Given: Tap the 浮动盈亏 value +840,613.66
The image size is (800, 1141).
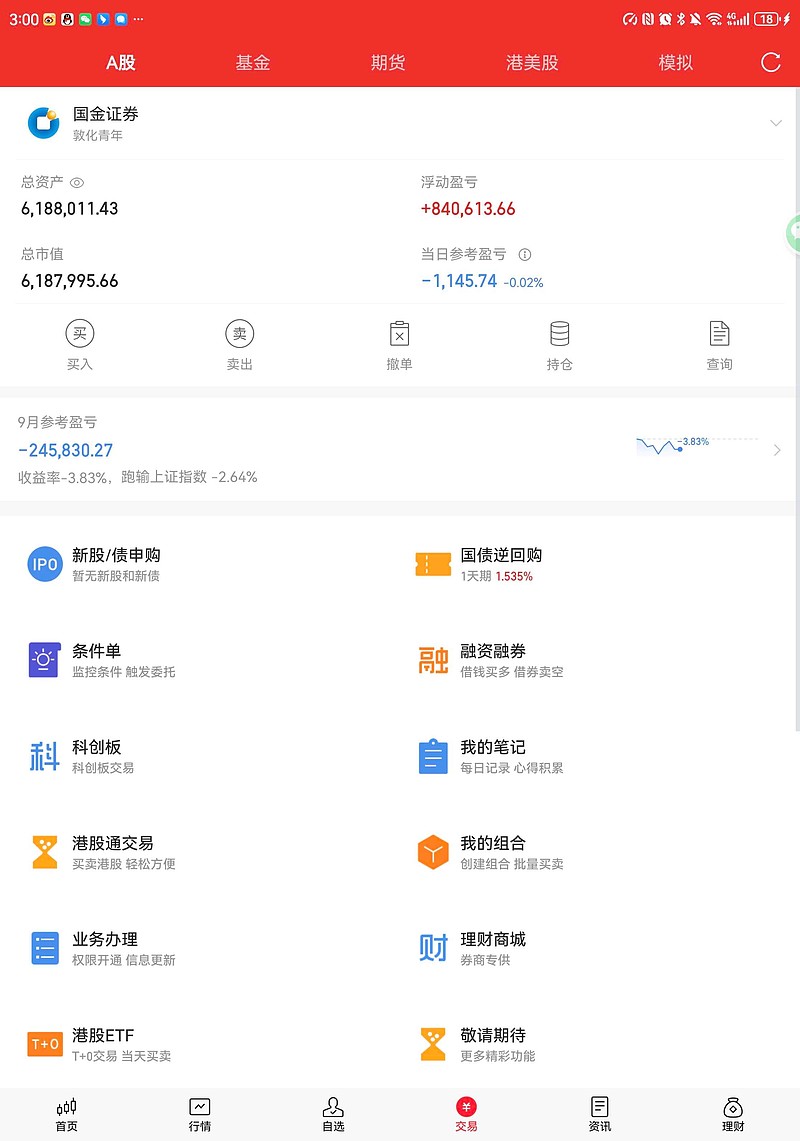Looking at the screenshot, I should click(468, 209).
